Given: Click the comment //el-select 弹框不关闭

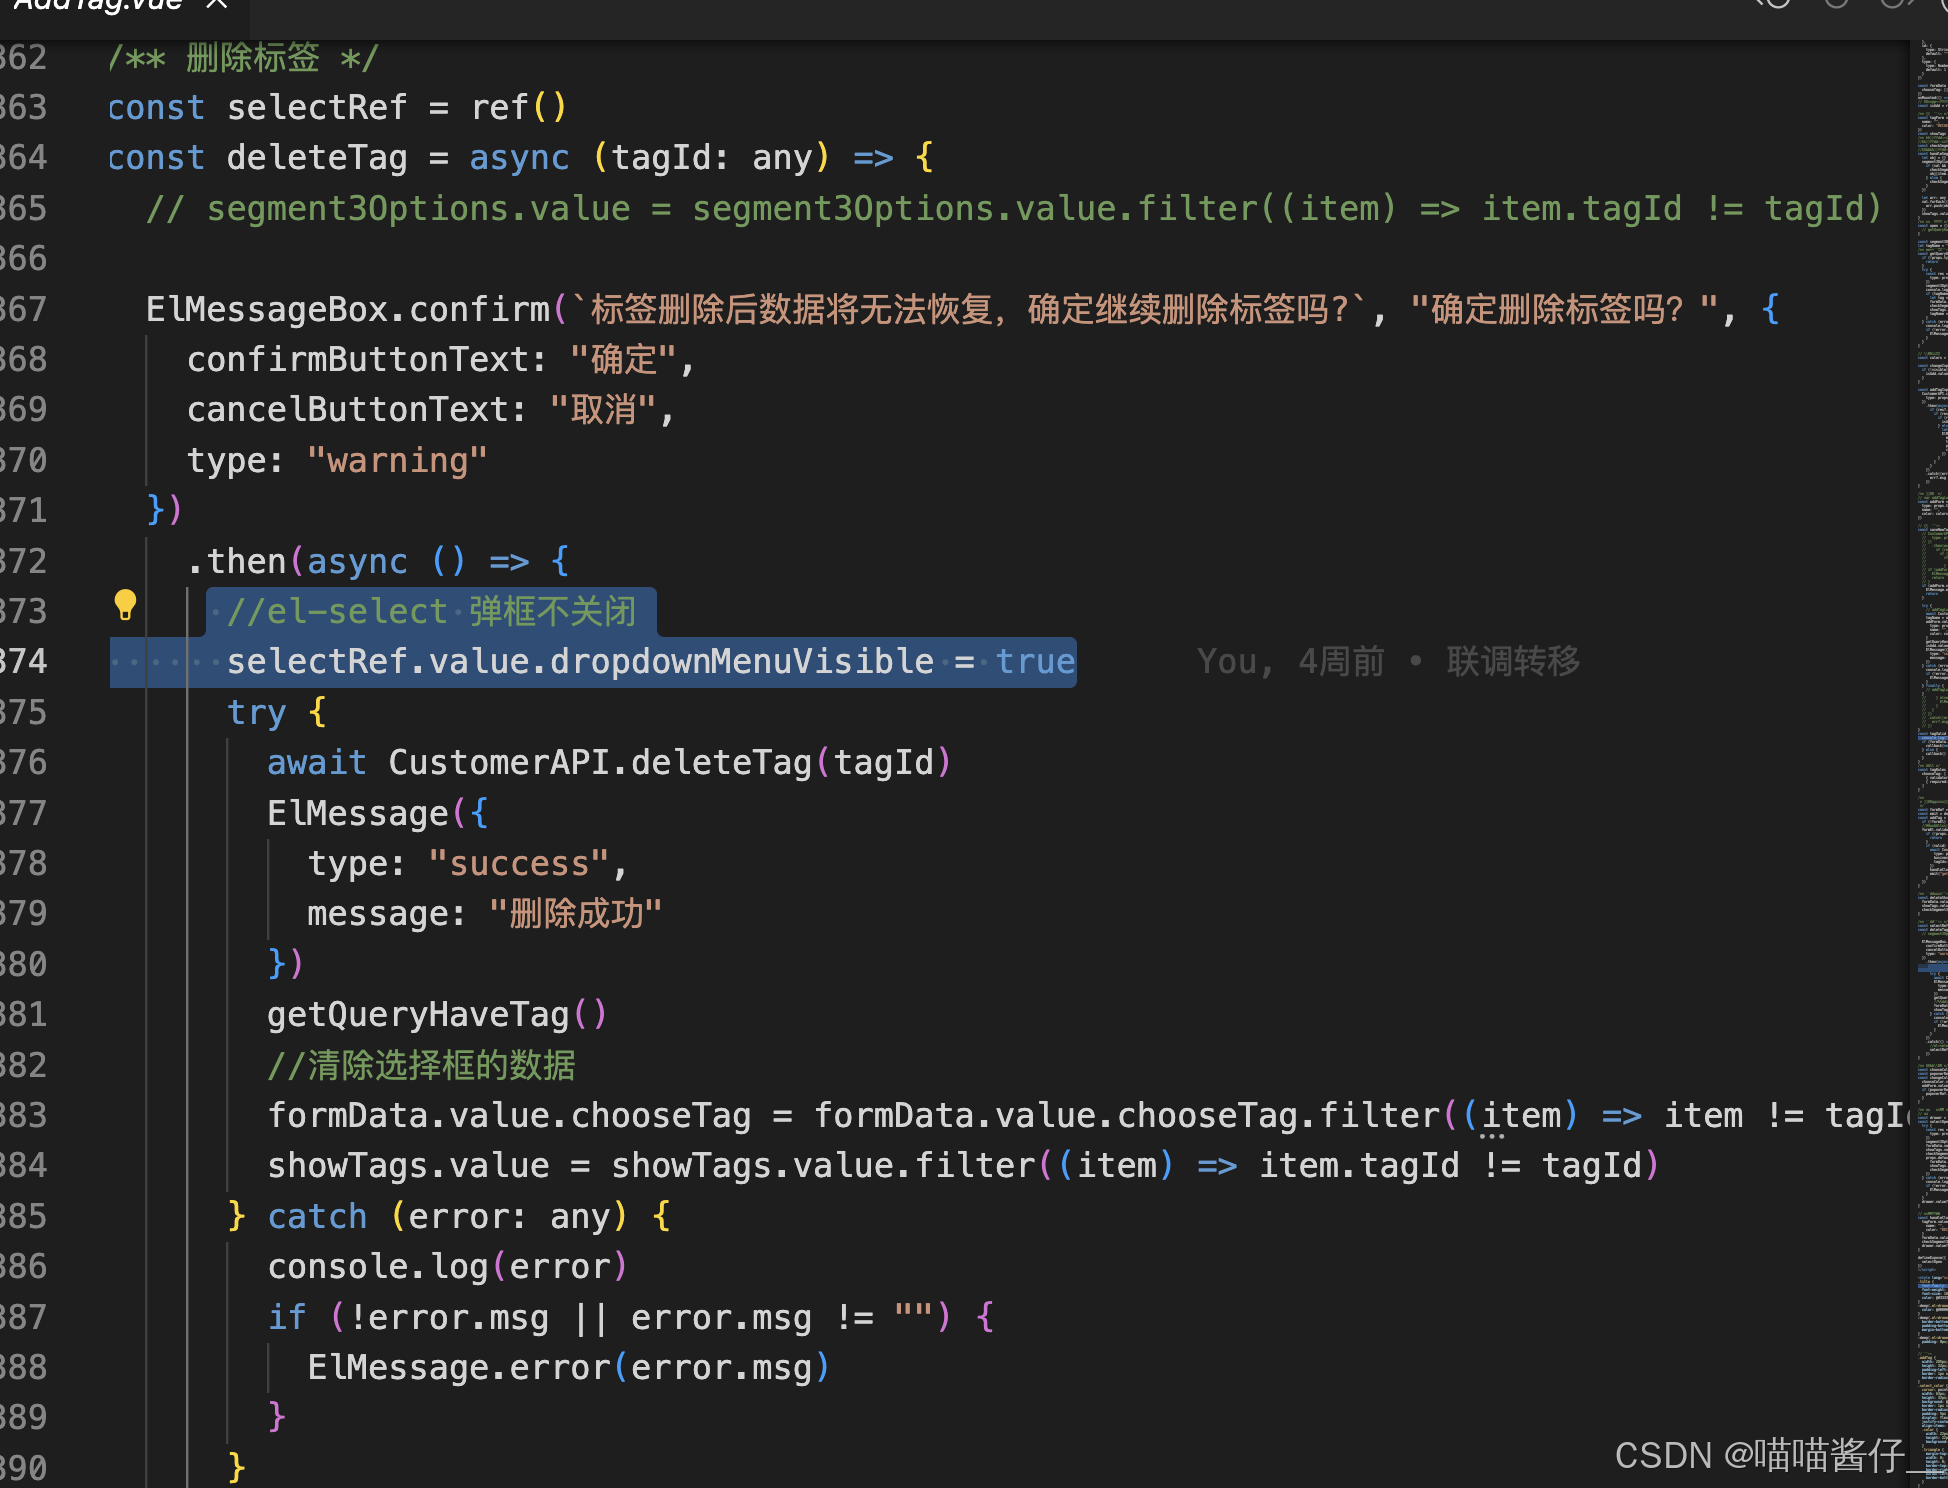Looking at the screenshot, I should click(x=432, y=611).
